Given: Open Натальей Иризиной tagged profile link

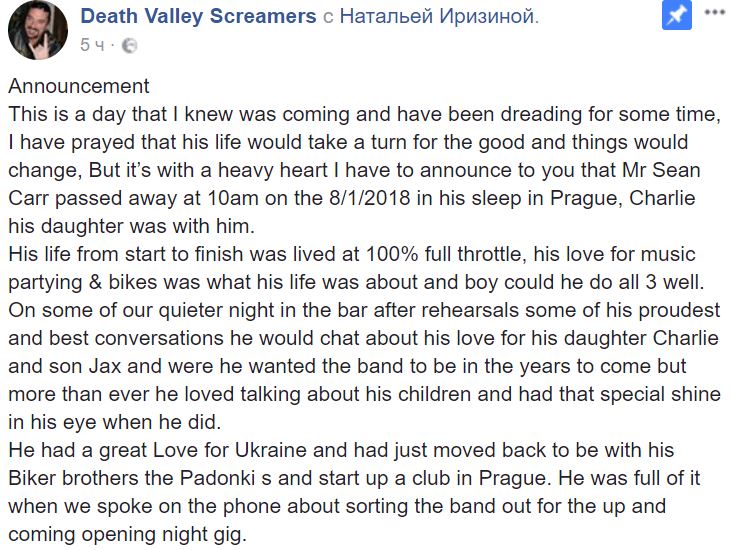Looking at the screenshot, I should click(x=439, y=16).
